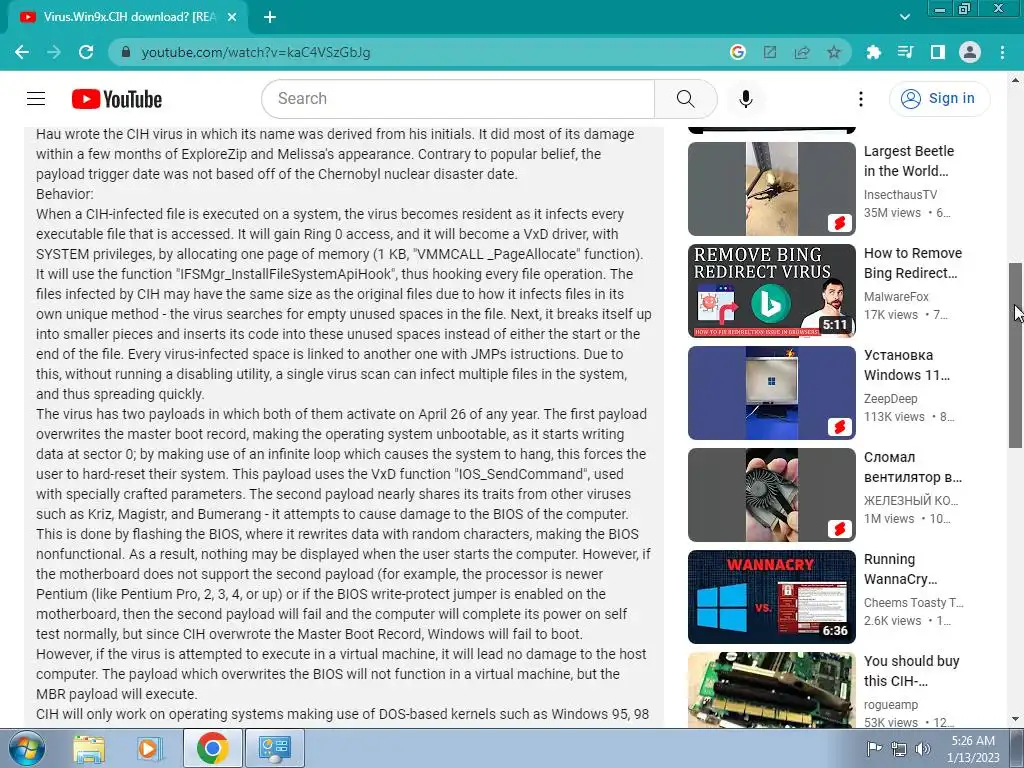
Task: Visit Cheems Toasty channel
Action: pyautogui.click(x=913, y=603)
